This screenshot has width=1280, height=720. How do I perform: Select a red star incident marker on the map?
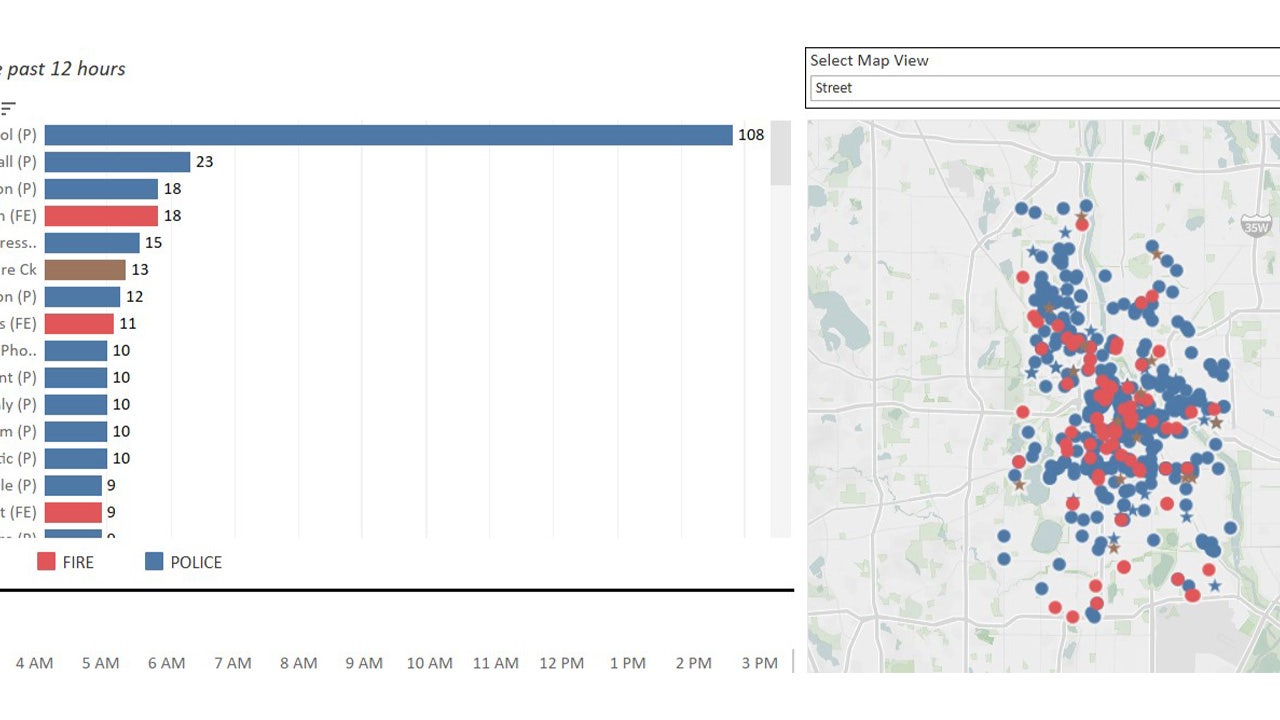(x=1073, y=496)
